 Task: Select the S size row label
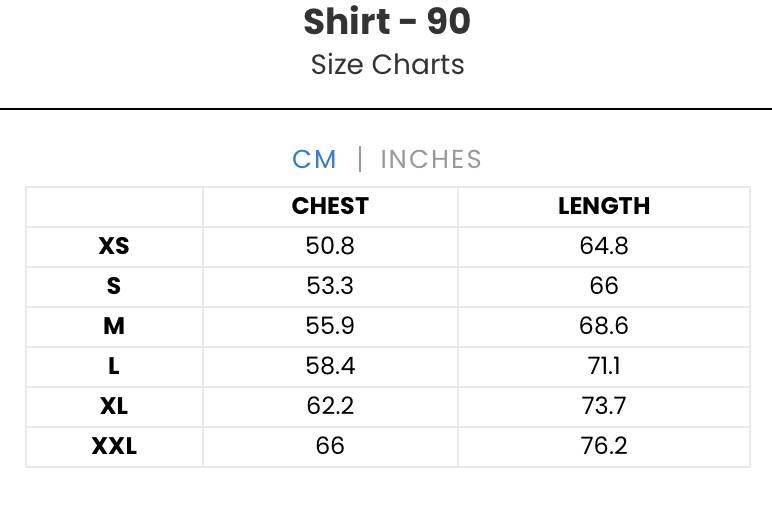click(x=114, y=286)
